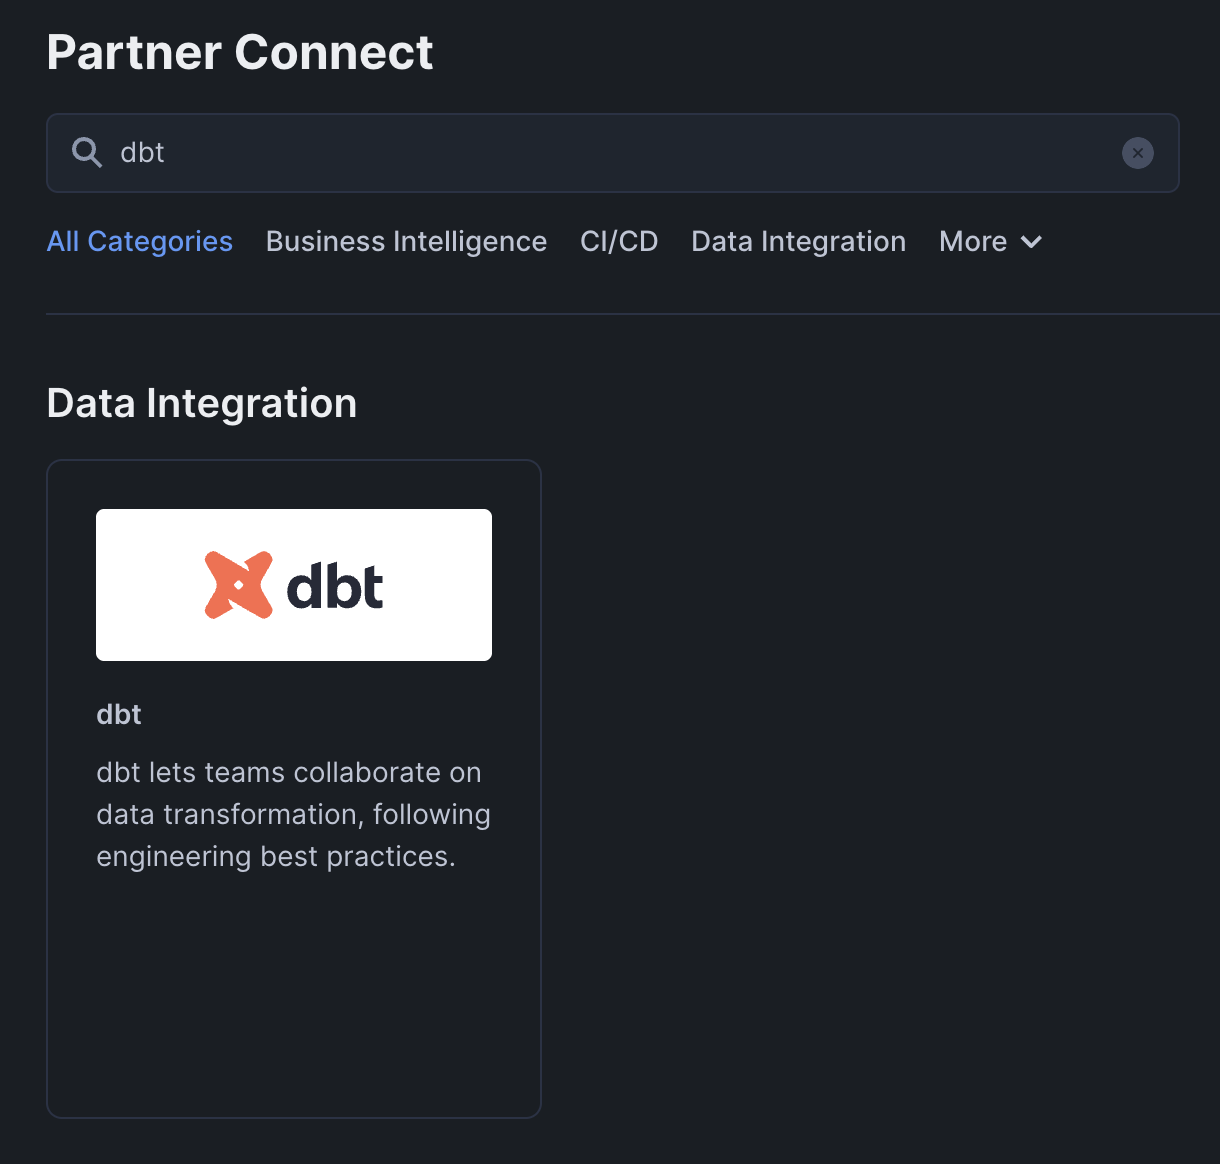Image resolution: width=1220 pixels, height=1164 pixels.
Task: Choose All Categories in the filter bar
Action: point(139,241)
